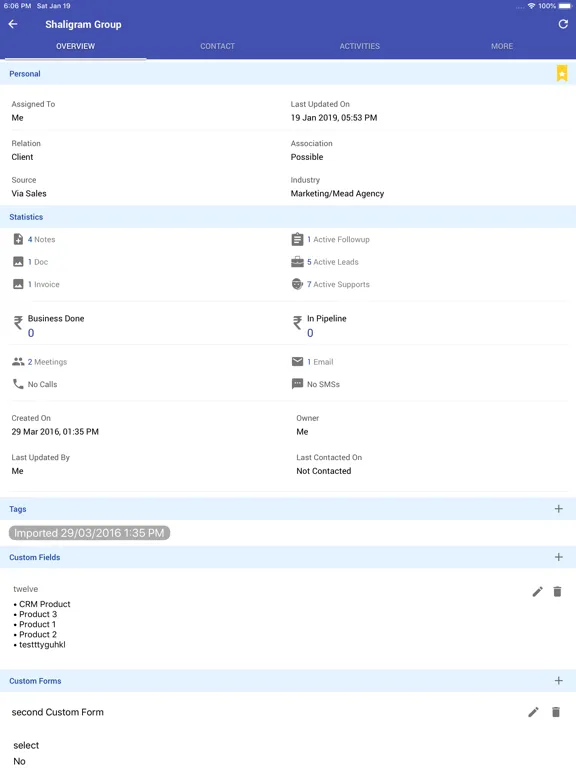Open the 7 Active Supports icon

point(297,284)
